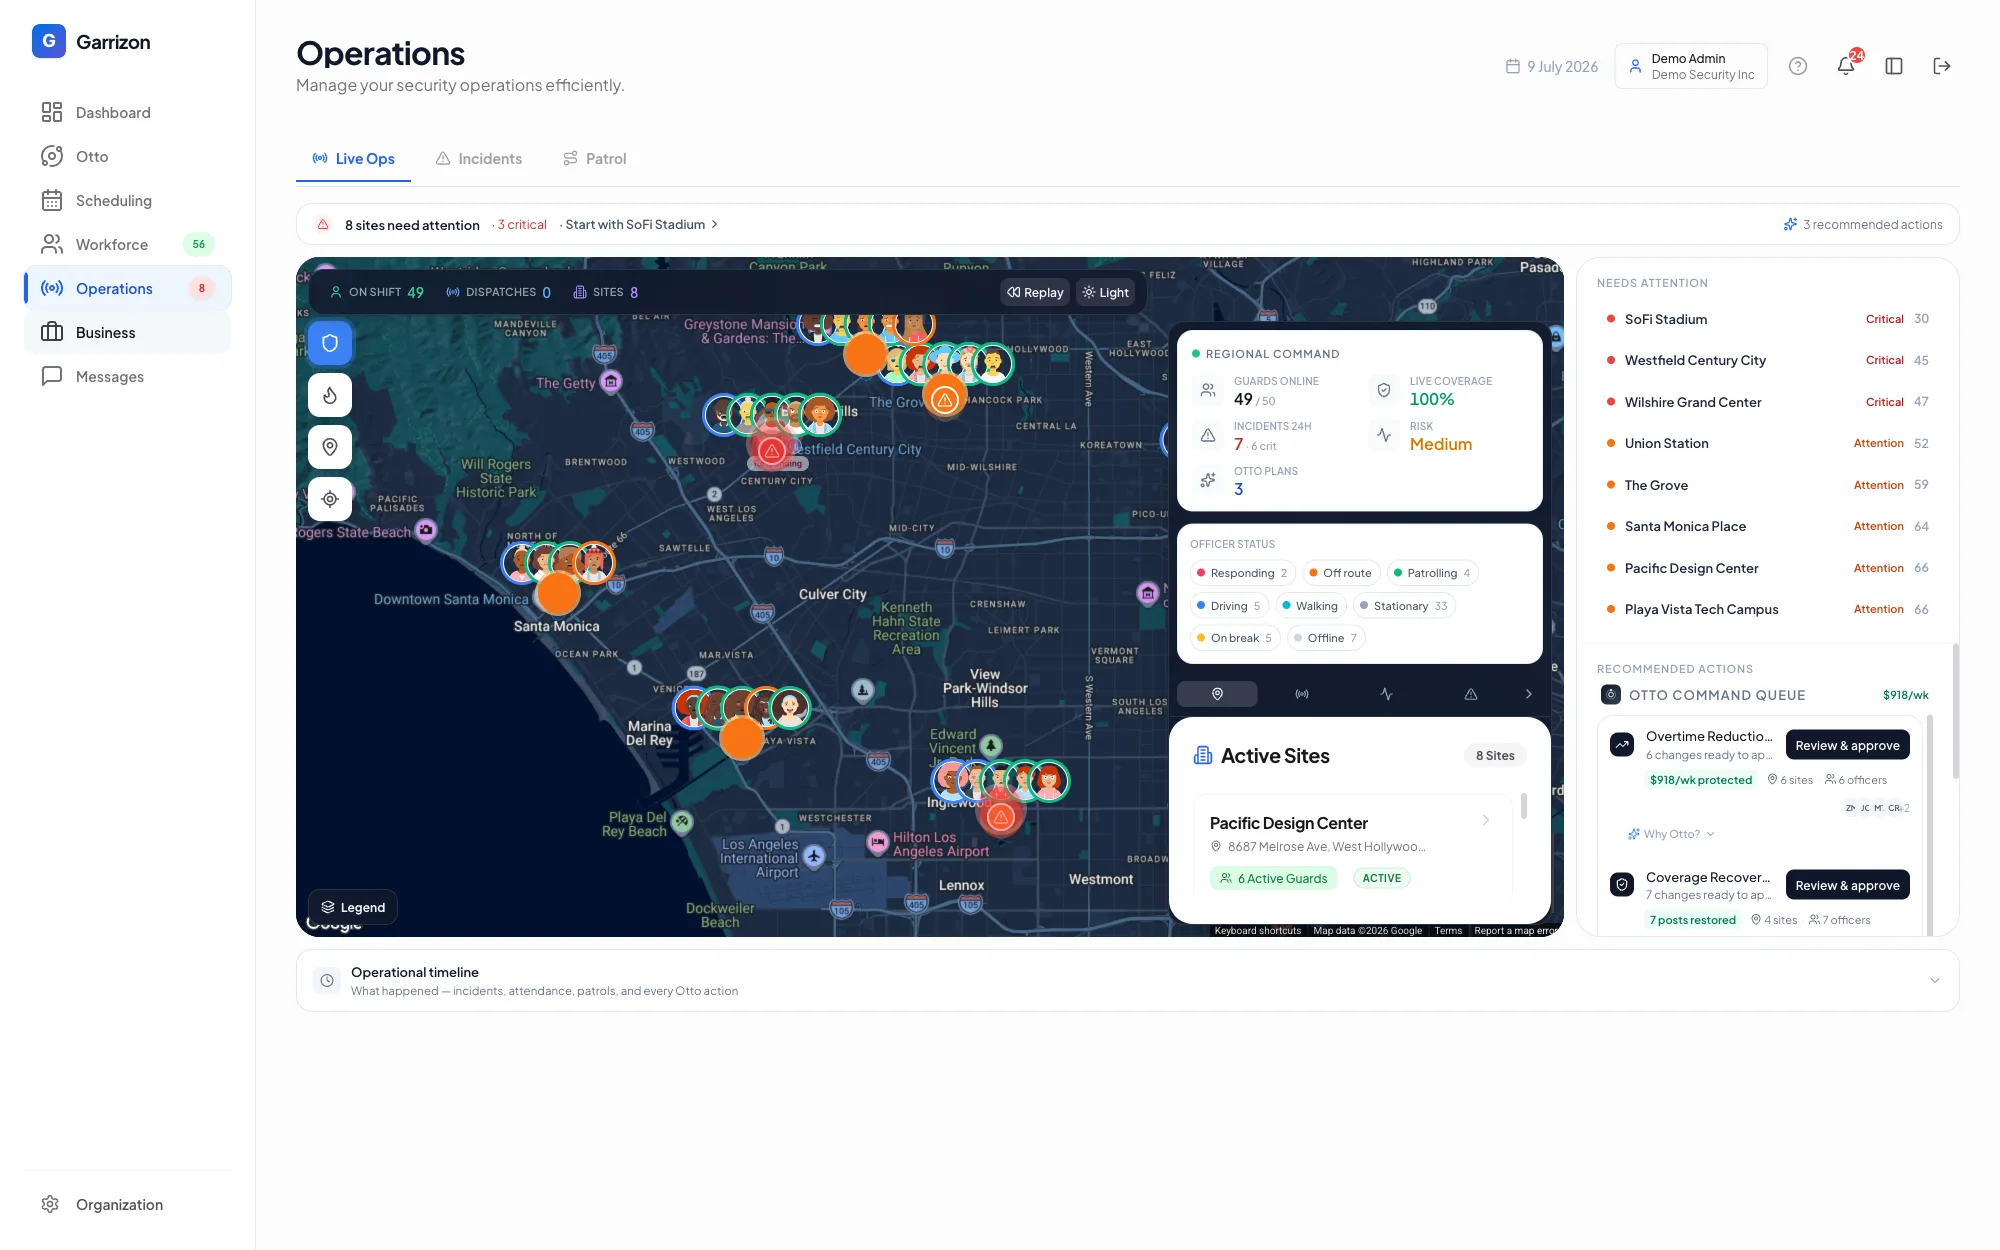This screenshot has width=2000, height=1250.
Task: Select the flame heatmap map button
Action: click(330, 395)
